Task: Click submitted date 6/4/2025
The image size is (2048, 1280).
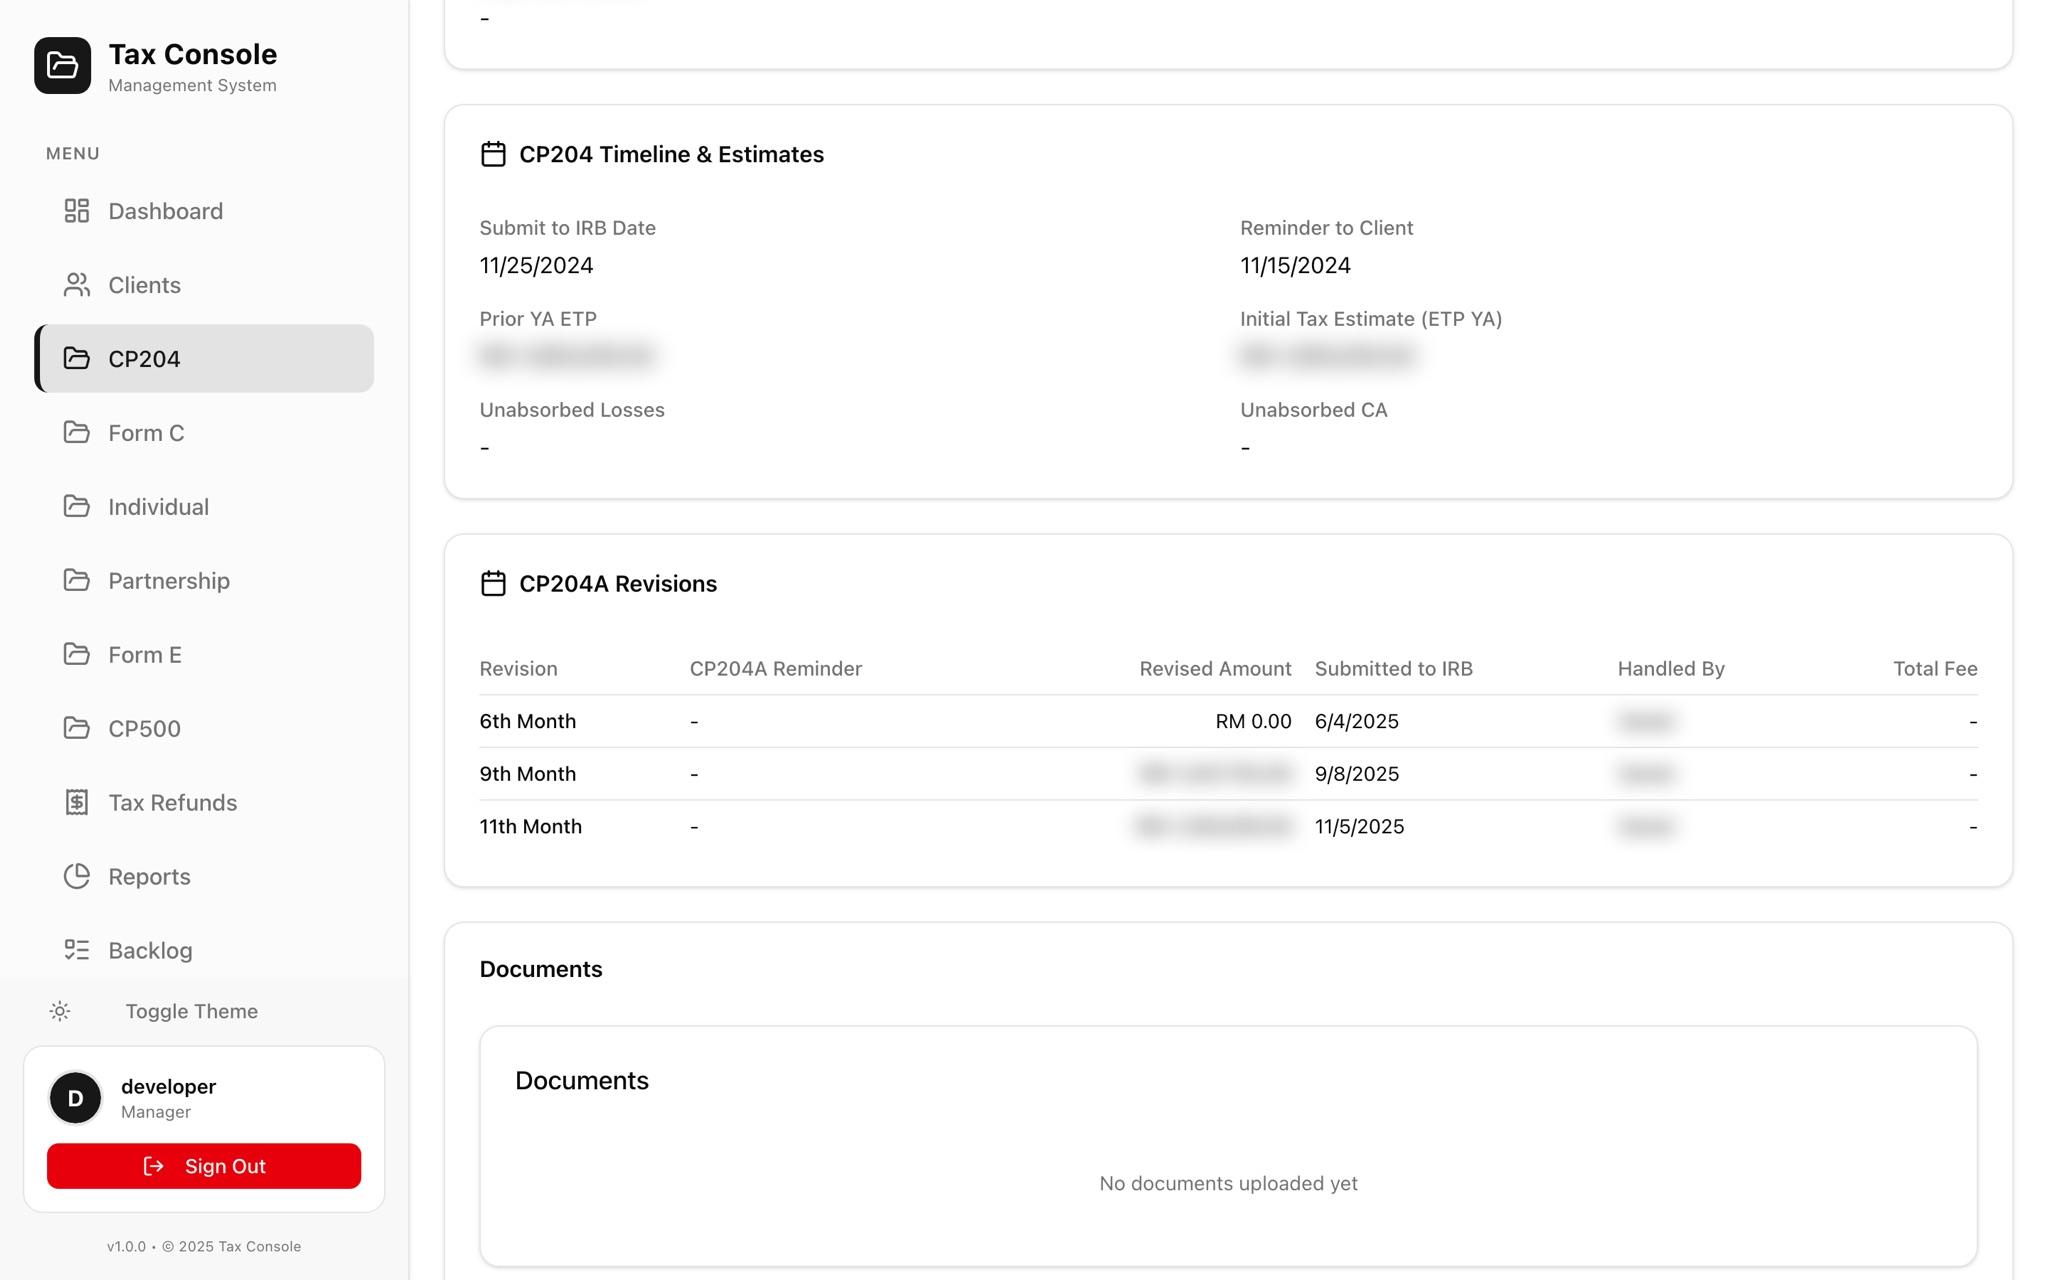Action: (x=1357, y=721)
